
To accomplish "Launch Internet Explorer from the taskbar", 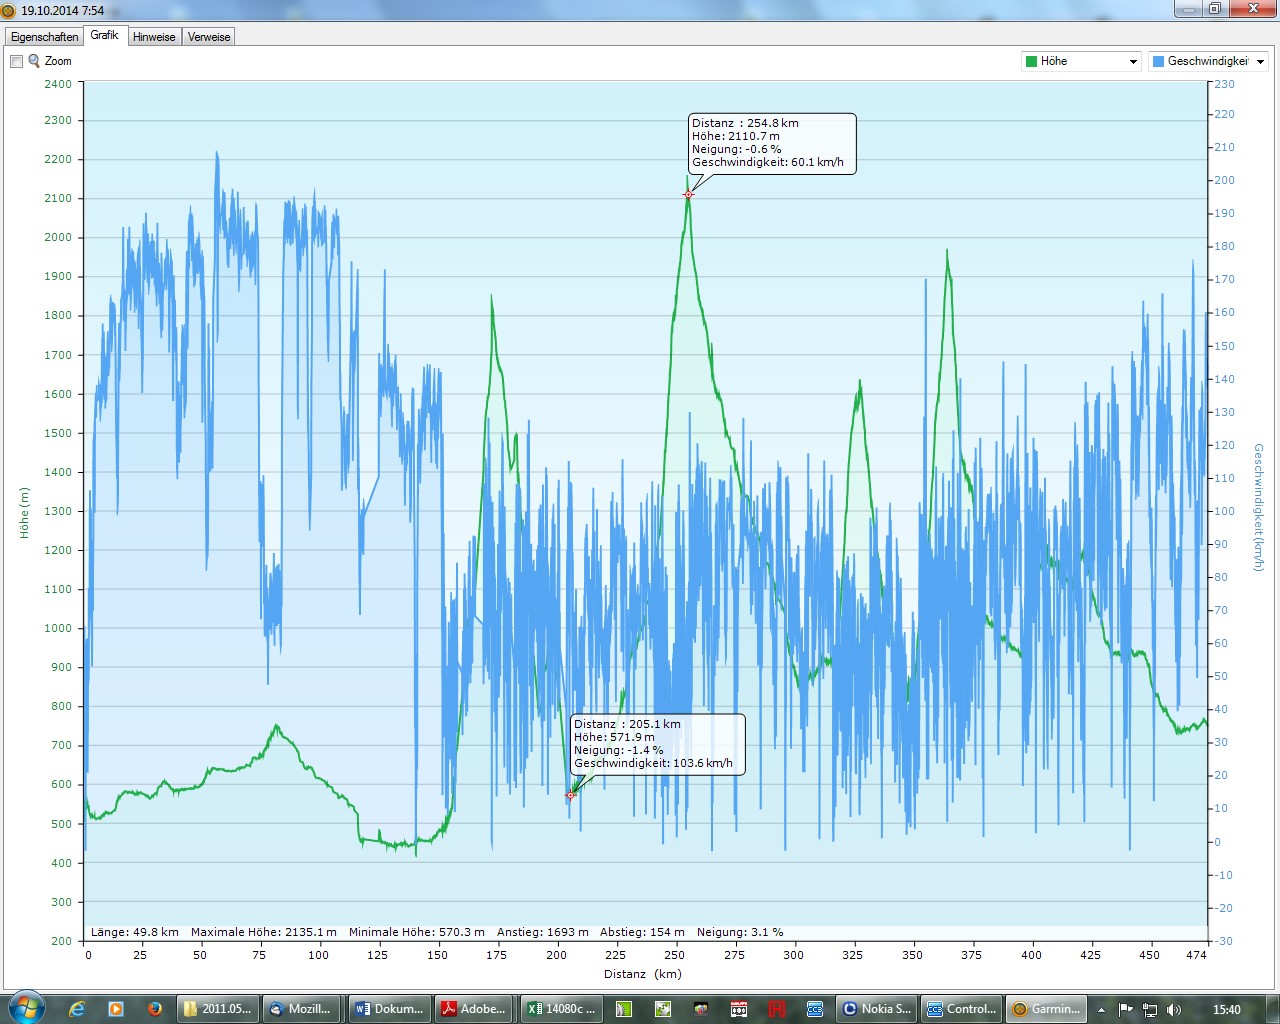I will 77,1009.
